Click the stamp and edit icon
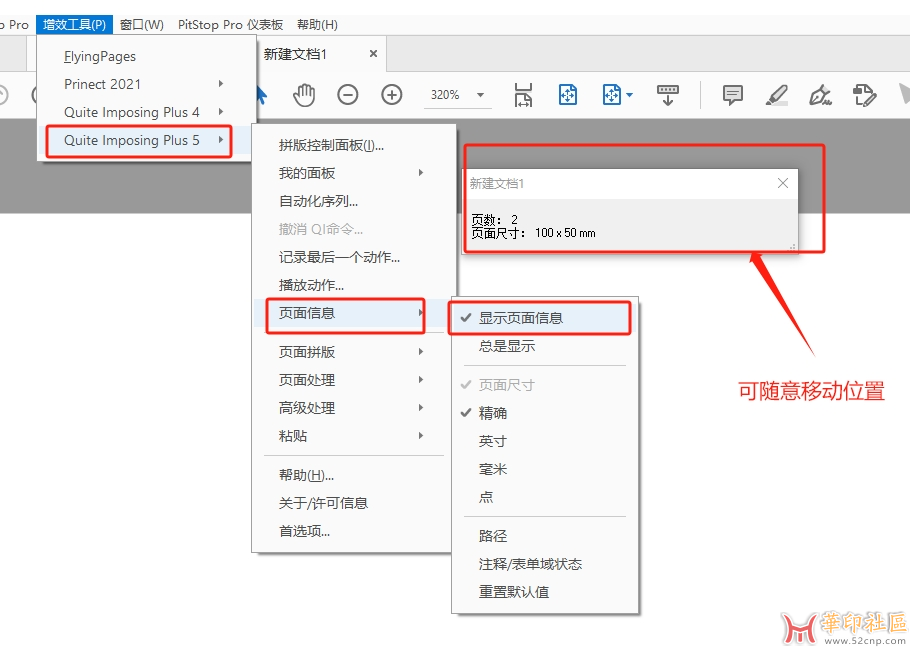 coord(864,95)
